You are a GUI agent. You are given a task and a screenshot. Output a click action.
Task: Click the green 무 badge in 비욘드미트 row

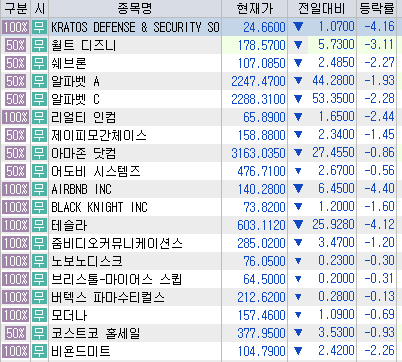click(39, 351)
